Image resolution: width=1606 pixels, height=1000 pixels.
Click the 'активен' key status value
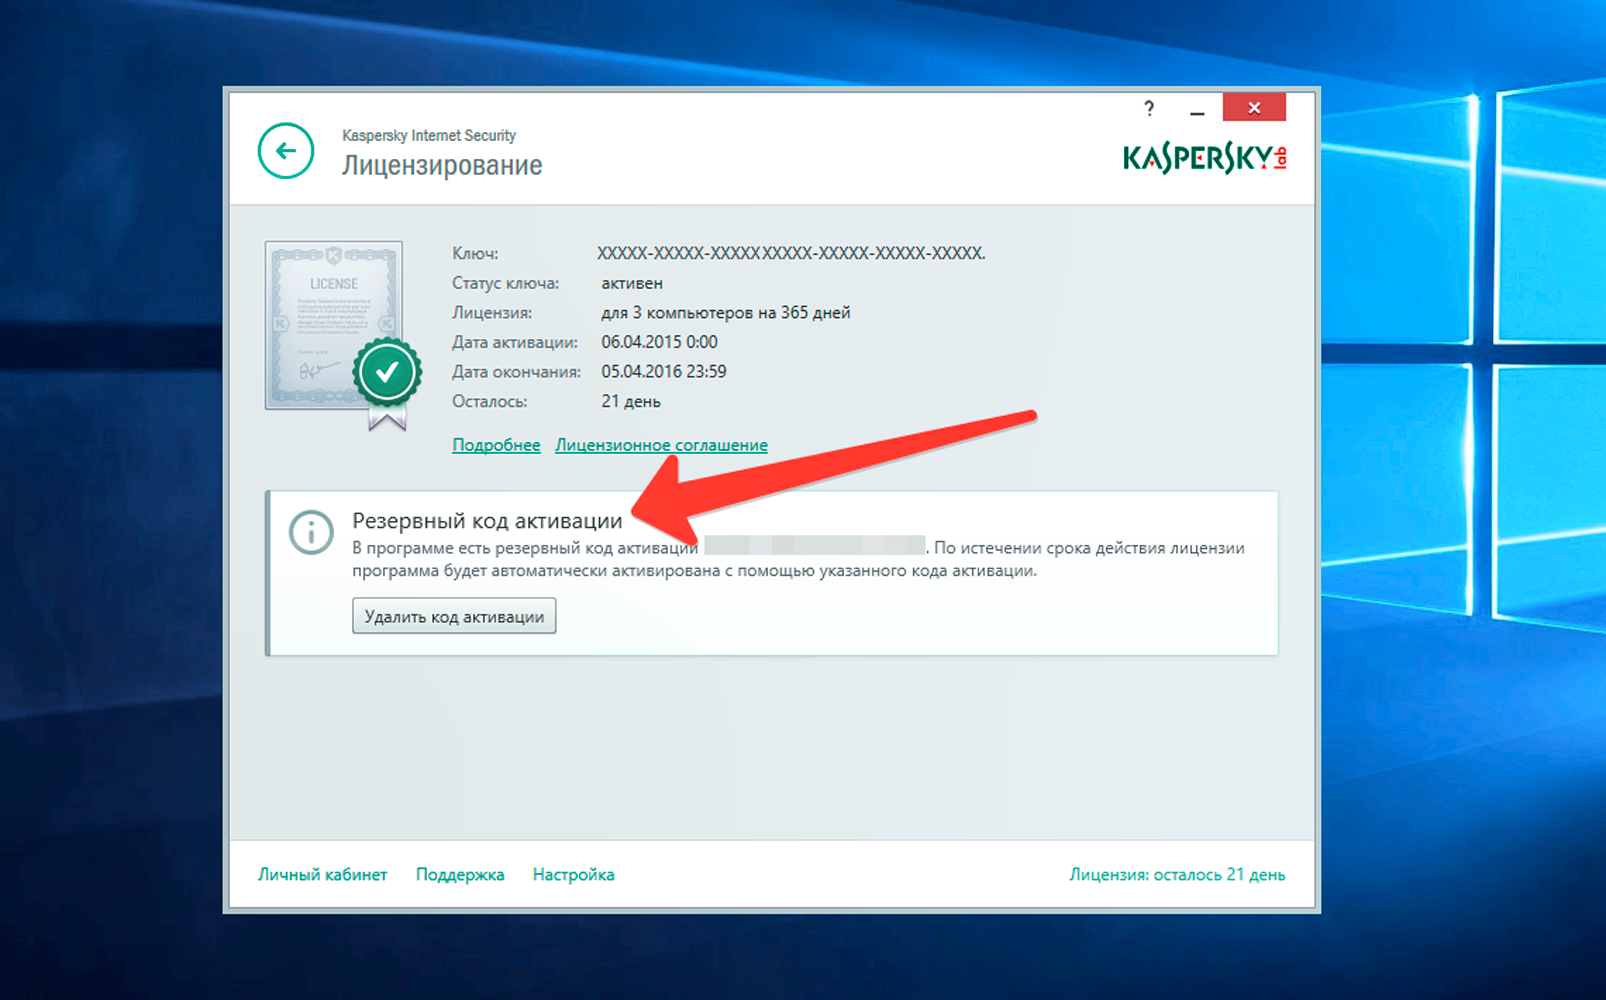(x=632, y=283)
